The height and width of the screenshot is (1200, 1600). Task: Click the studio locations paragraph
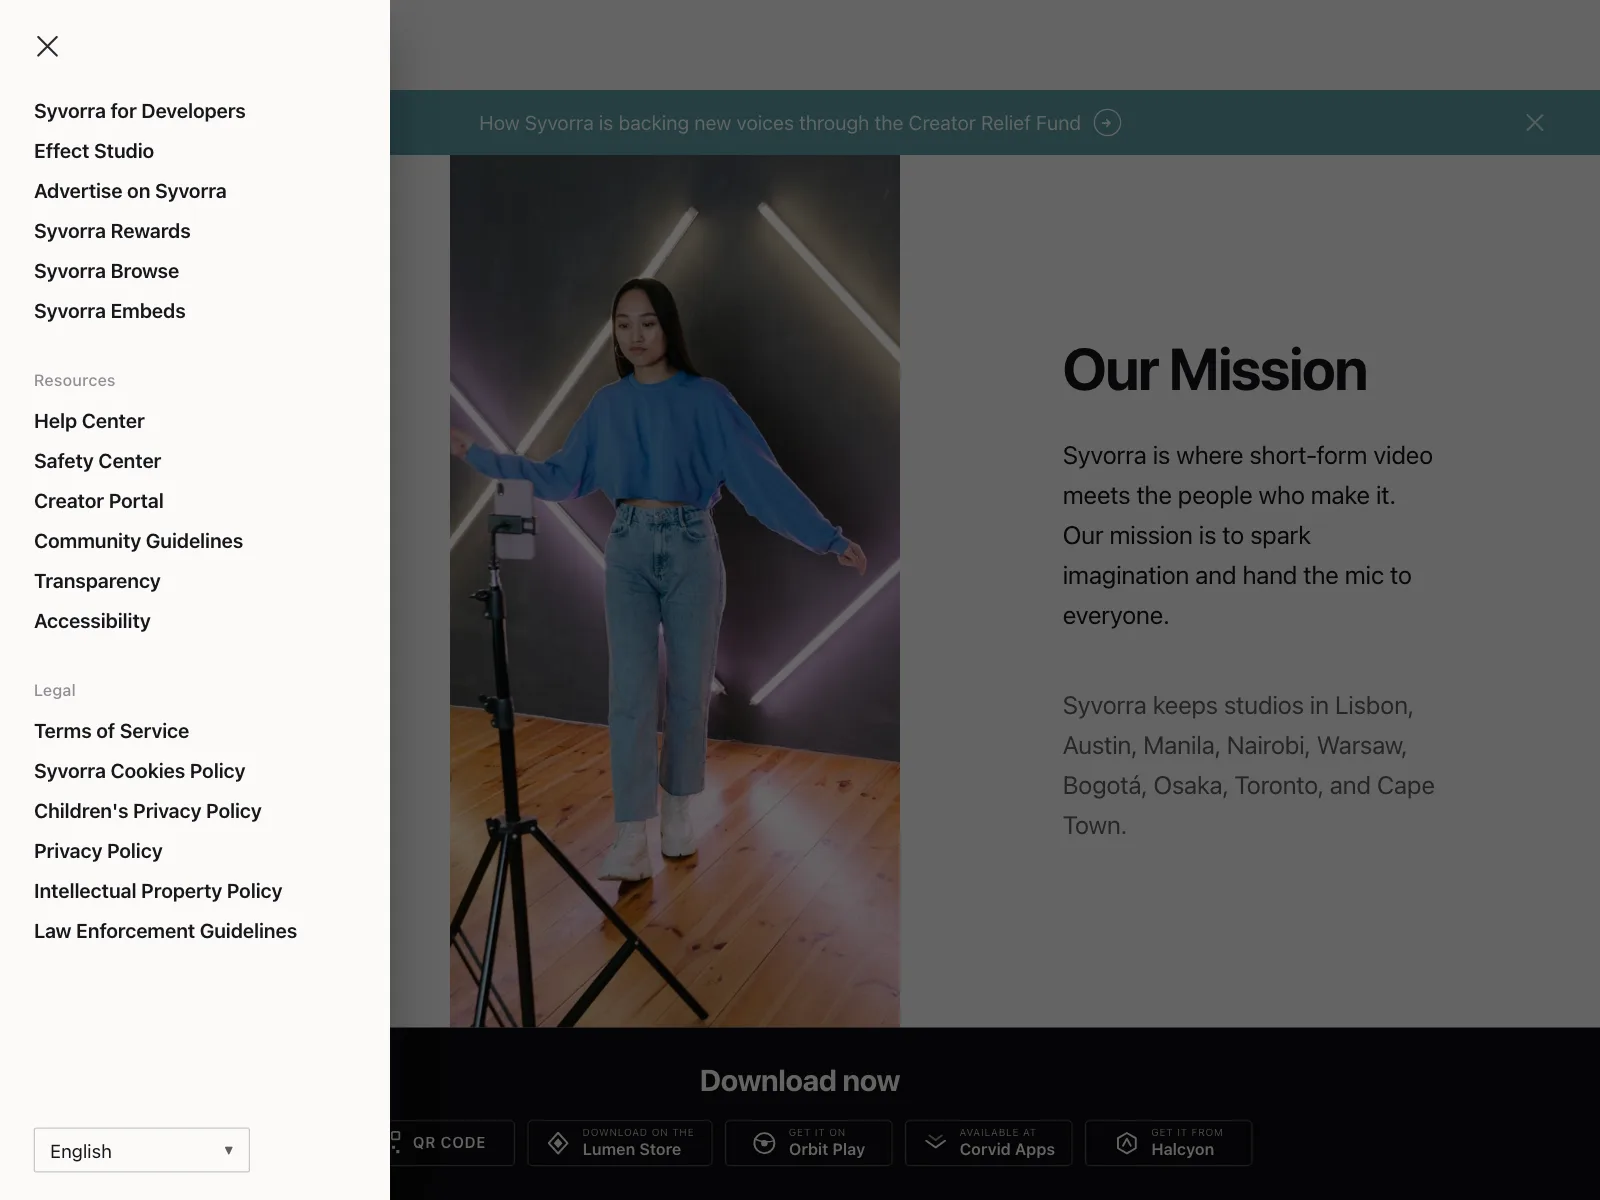coord(1249,765)
